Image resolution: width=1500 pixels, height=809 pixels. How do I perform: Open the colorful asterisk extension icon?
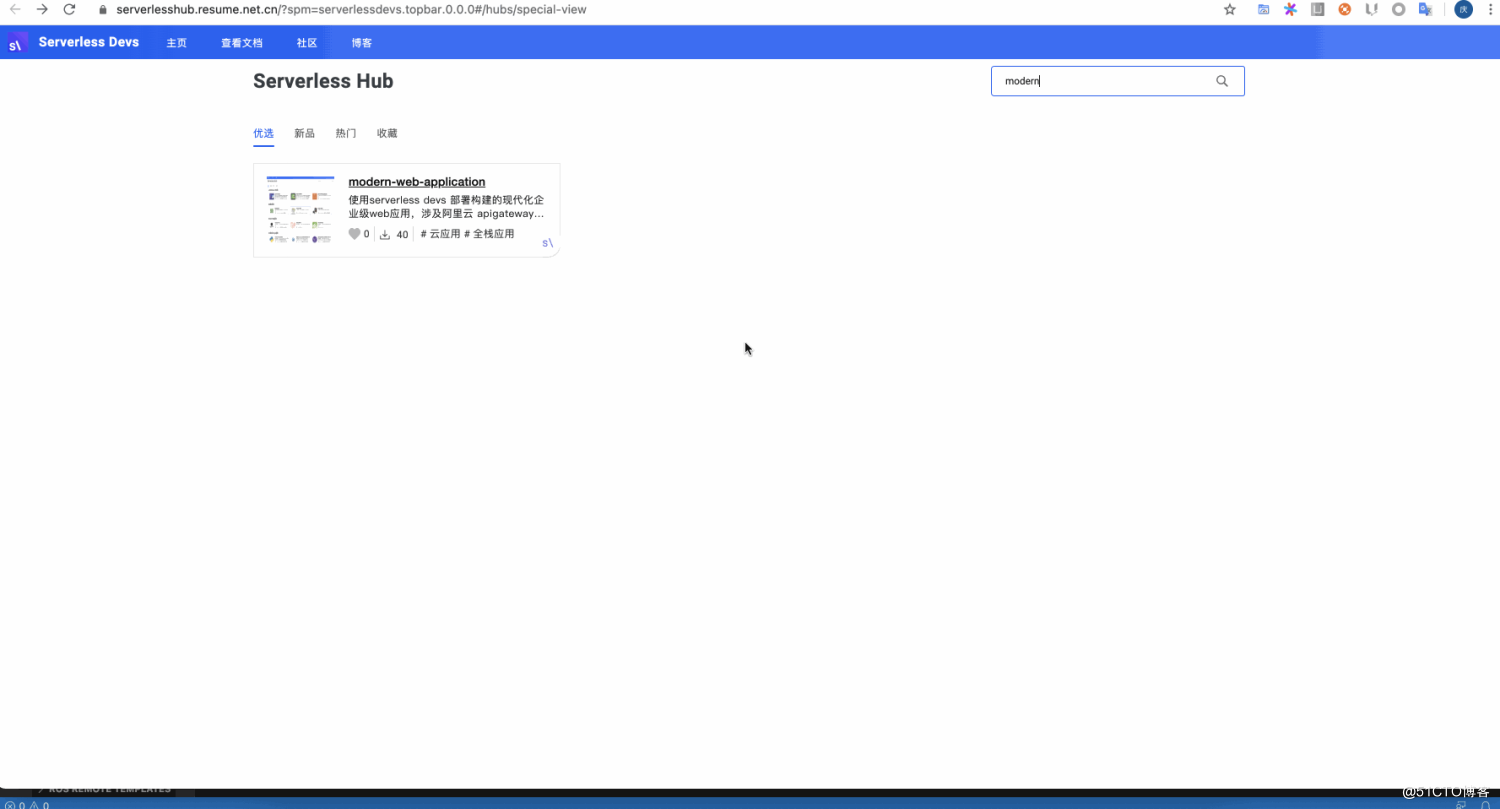1290,9
